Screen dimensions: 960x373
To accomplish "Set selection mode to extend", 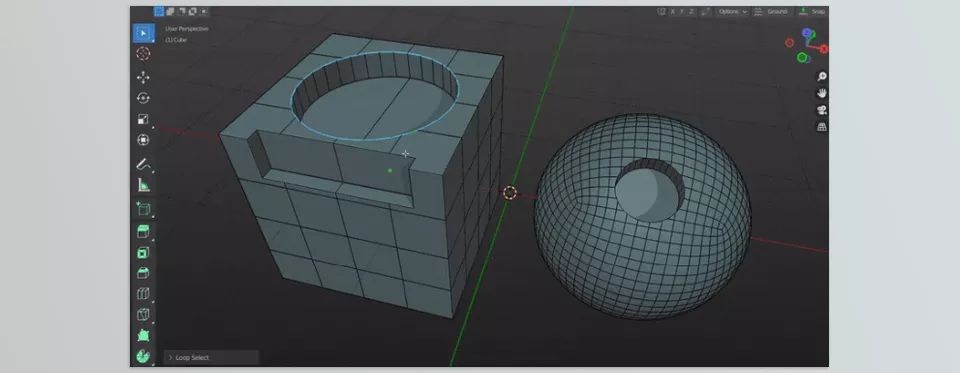I will pyautogui.click(x=170, y=11).
